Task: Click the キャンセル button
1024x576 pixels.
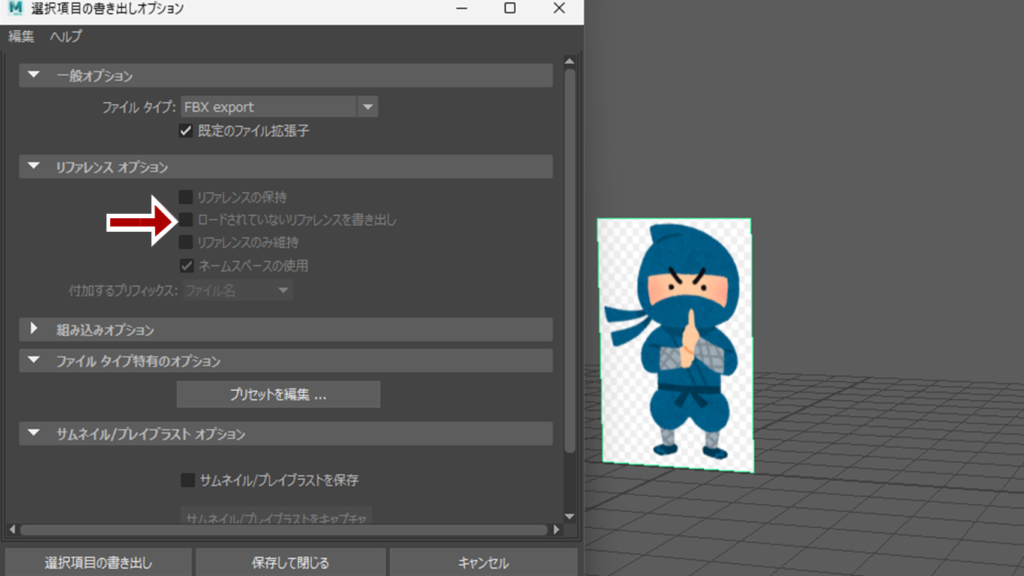Action: click(x=483, y=562)
